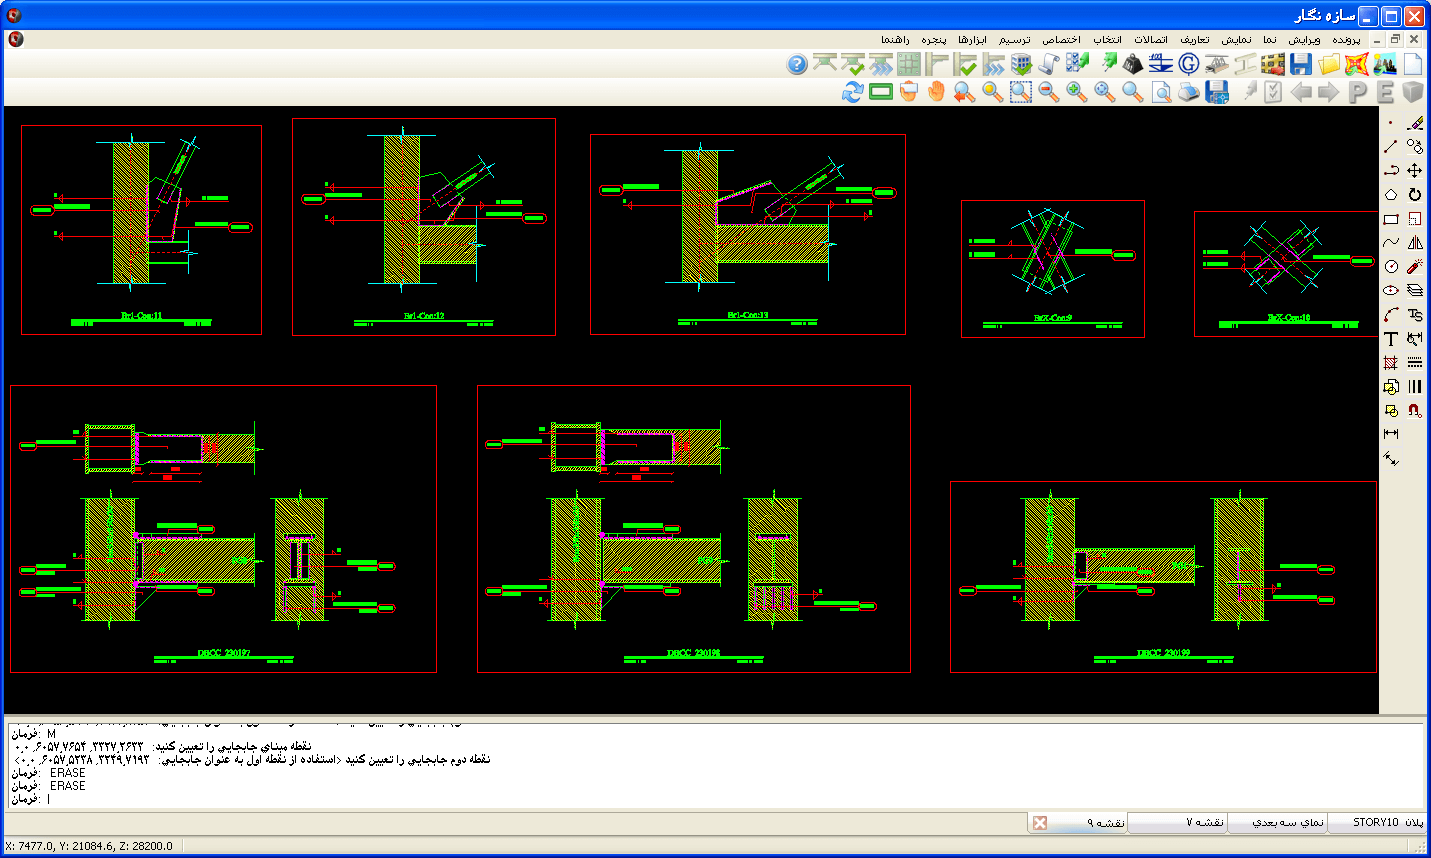This screenshot has height=858, width=1431.
Task: Click the mirror tool icon
Action: tap(1415, 243)
